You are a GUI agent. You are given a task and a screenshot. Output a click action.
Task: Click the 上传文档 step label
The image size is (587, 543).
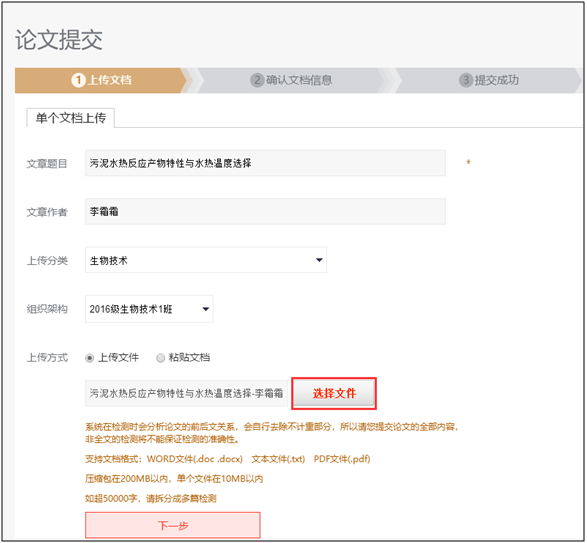click(x=109, y=80)
